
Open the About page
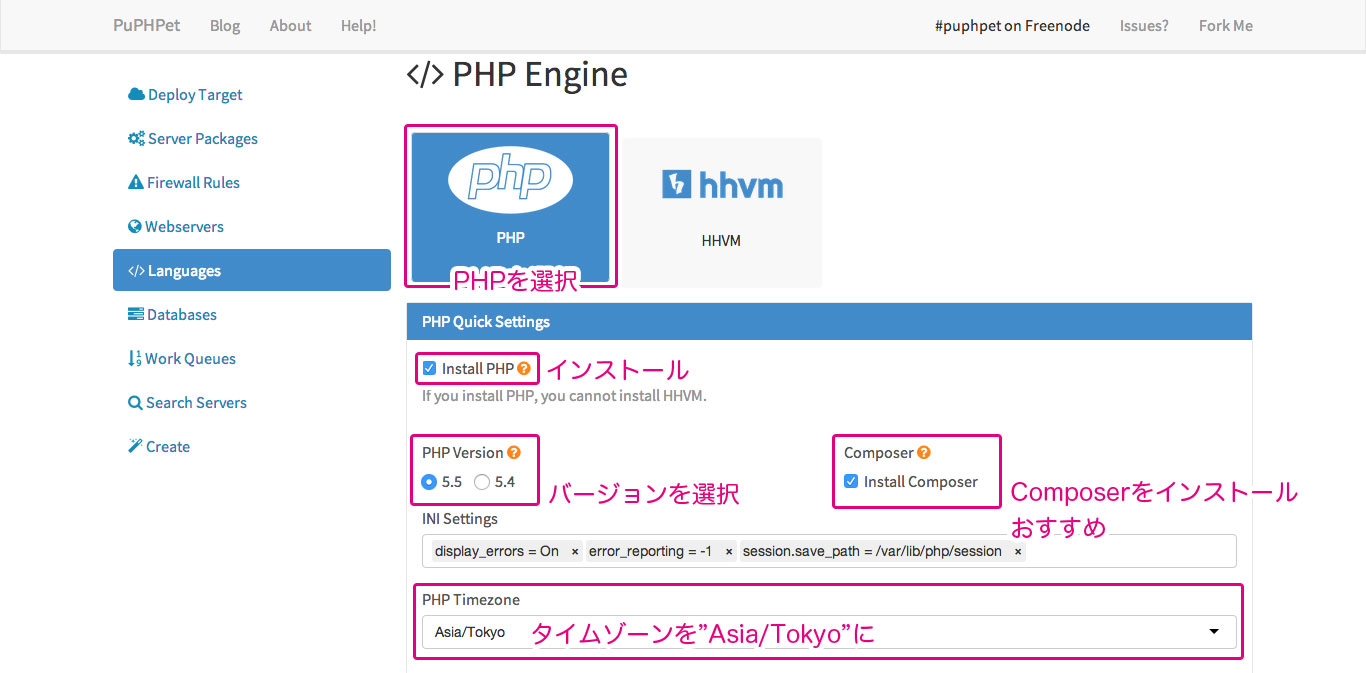(x=290, y=26)
